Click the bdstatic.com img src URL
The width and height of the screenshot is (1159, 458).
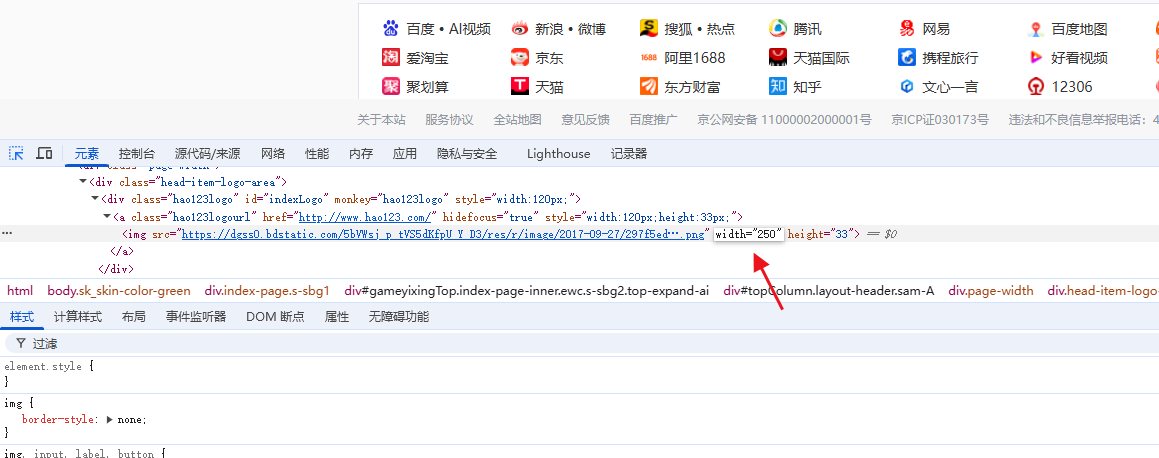point(443,234)
